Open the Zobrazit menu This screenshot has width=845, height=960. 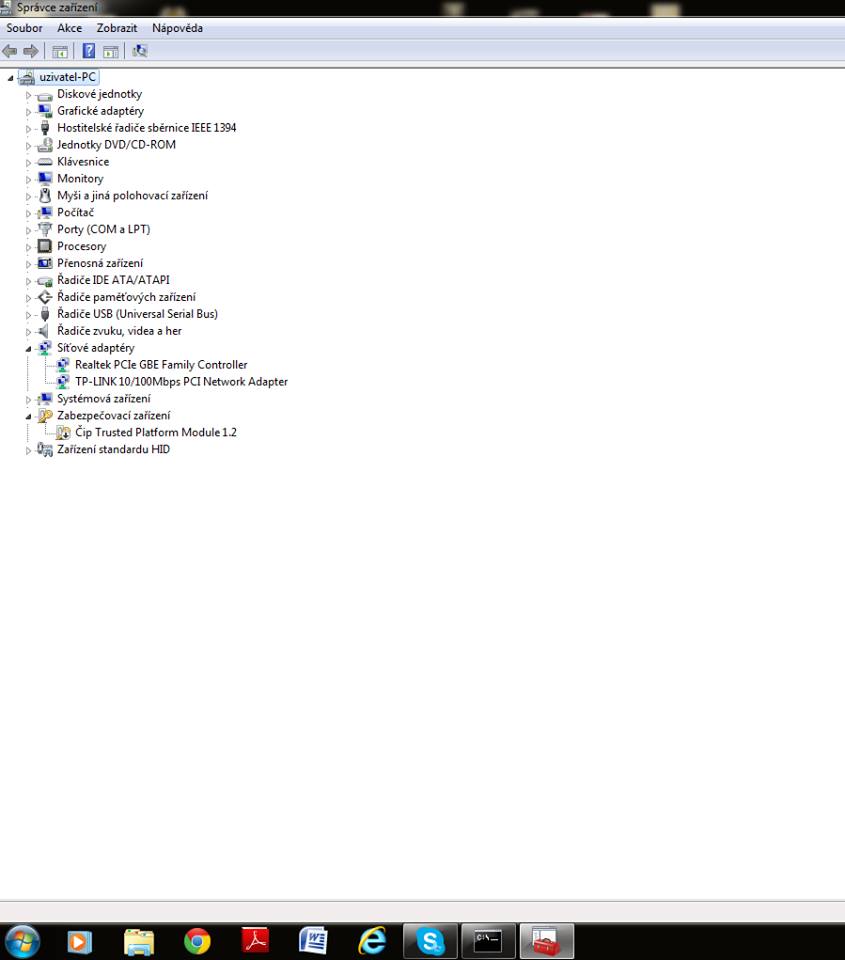(x=116, y=28)
